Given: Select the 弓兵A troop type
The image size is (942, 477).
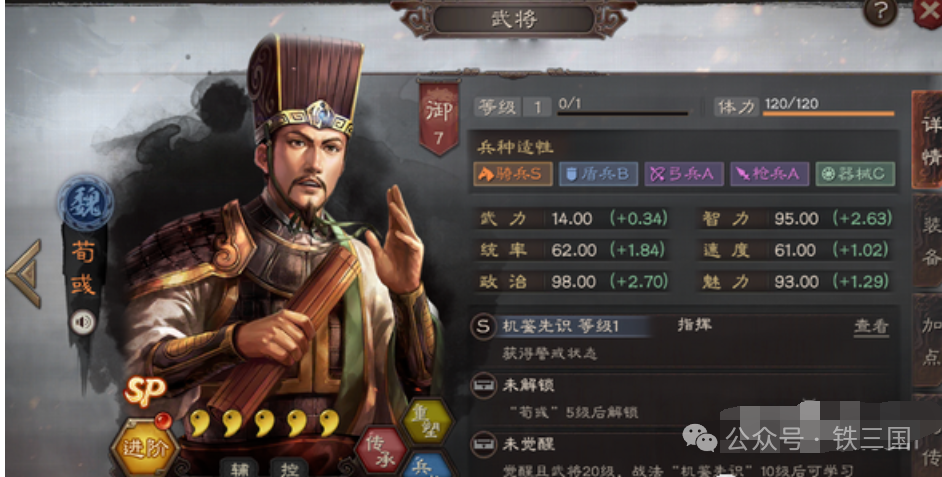Looking at the screenshot, I should point(684,174).
